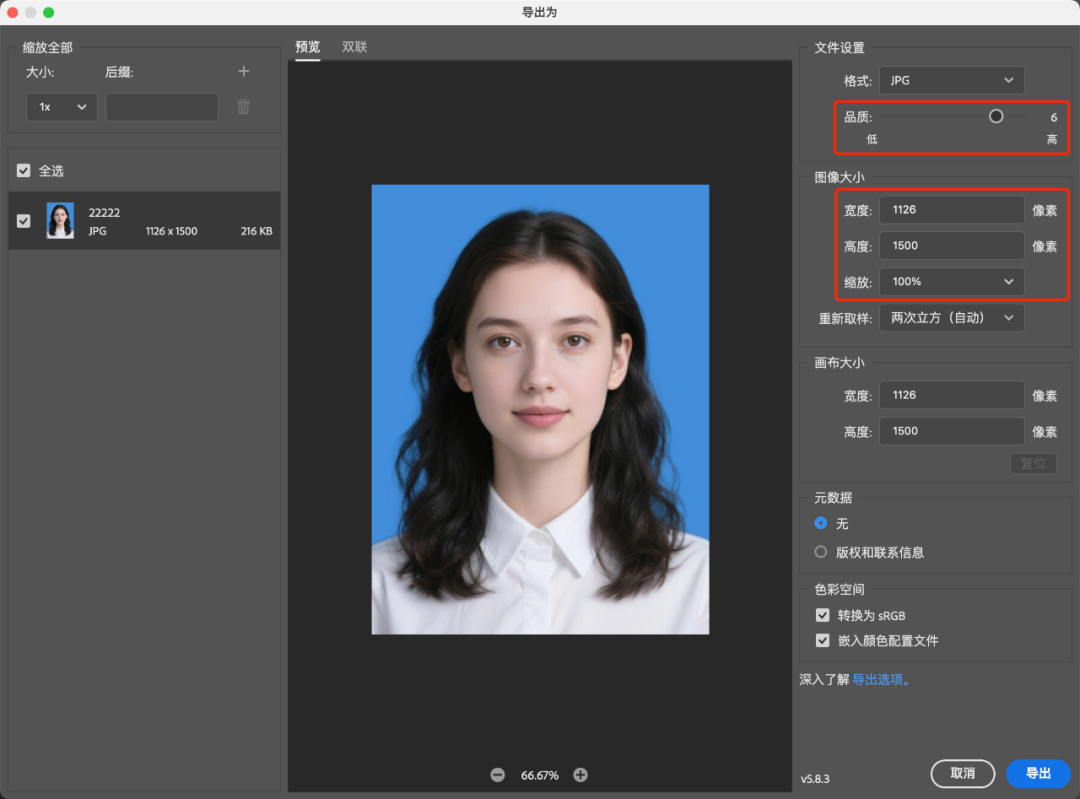
Task: Click the 品质 quality slider handle
Action: point(996,116)
